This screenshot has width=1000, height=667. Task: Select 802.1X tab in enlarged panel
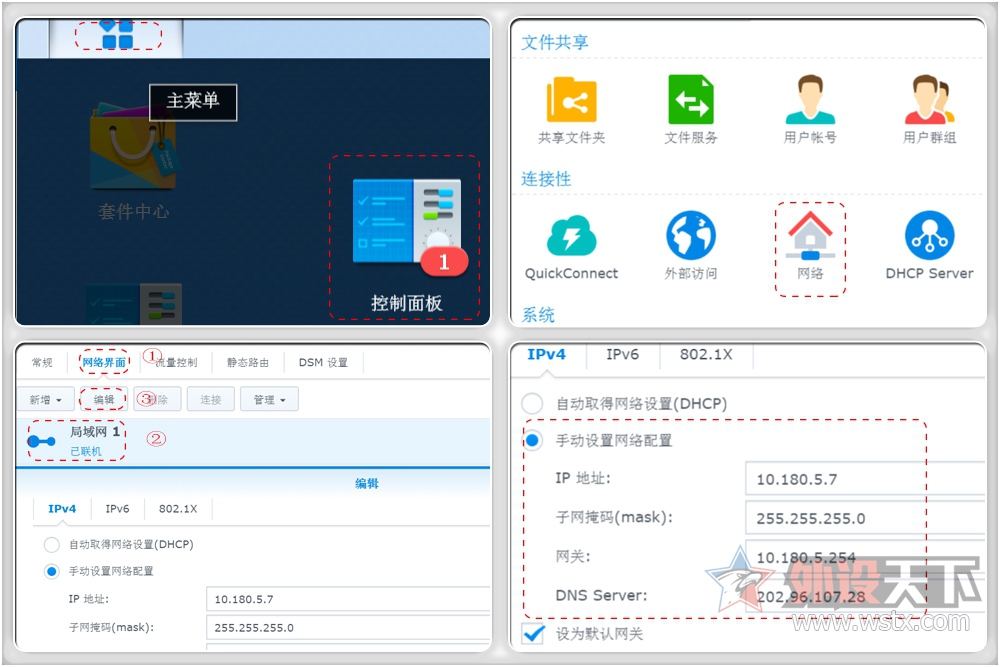pos(706,355)
